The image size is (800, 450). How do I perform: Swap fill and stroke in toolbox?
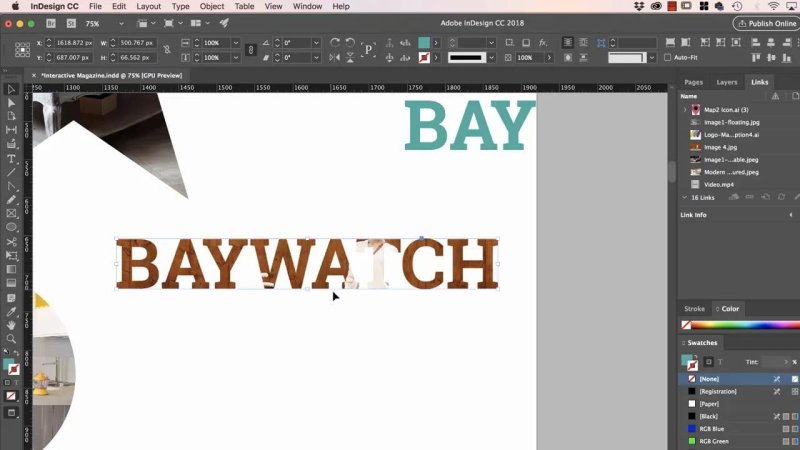pos(17,353)
